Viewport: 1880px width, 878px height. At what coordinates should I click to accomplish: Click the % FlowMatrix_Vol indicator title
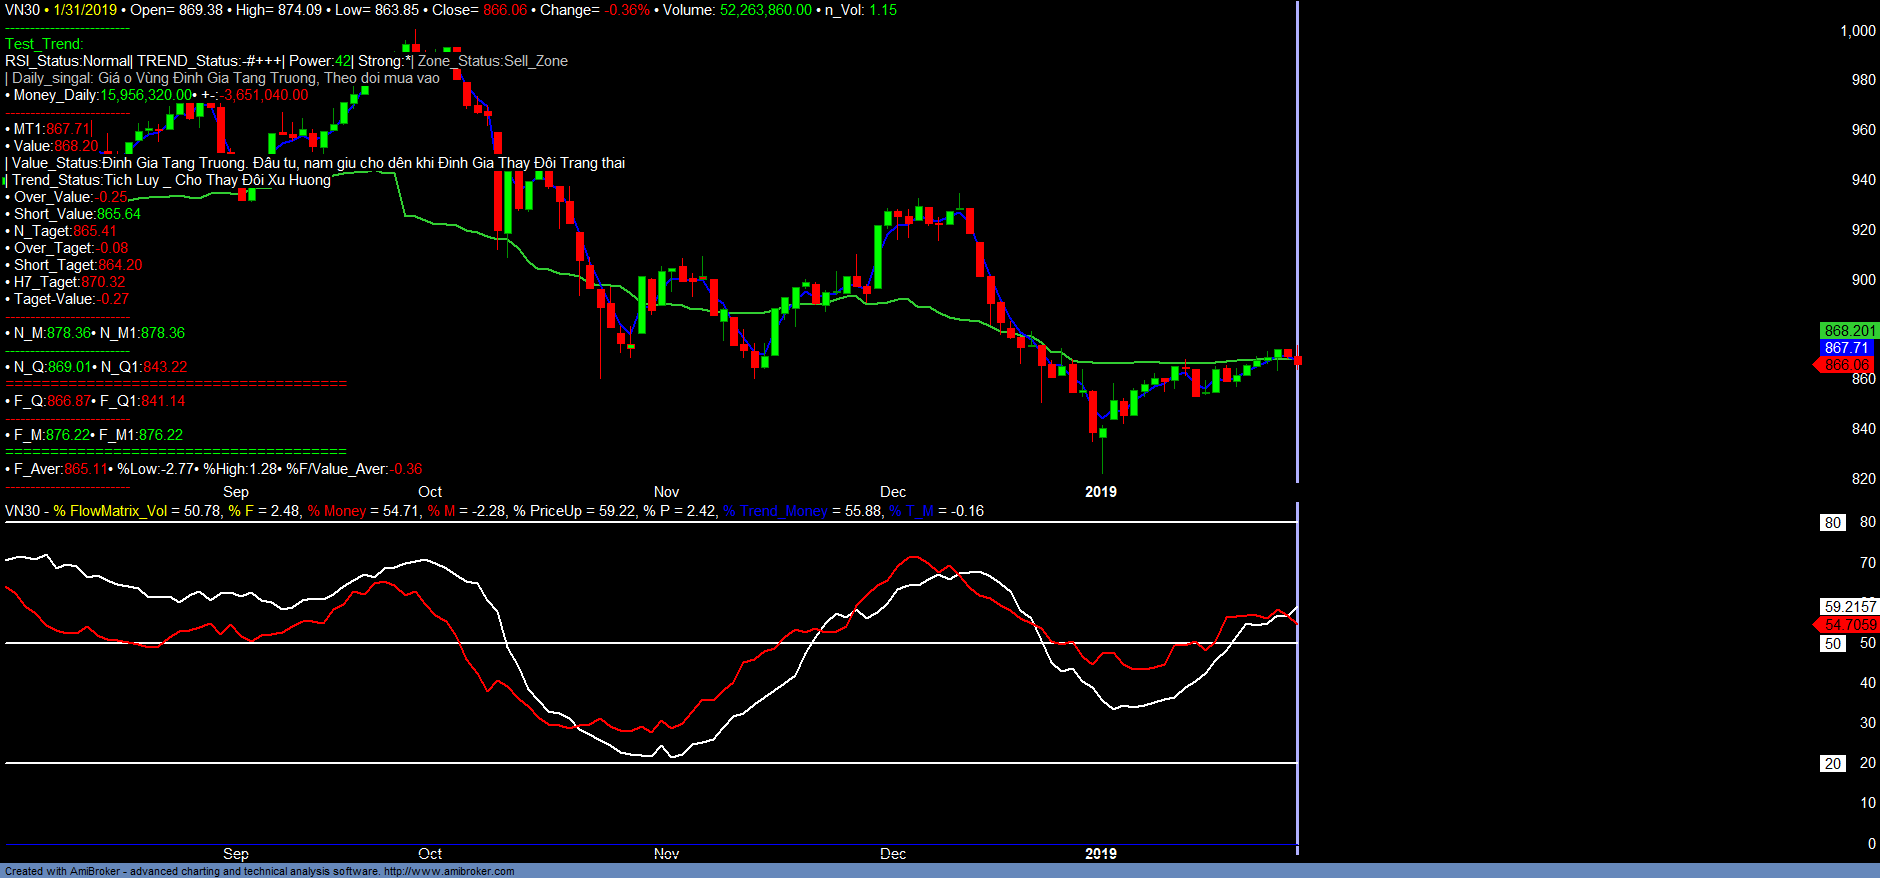tap(110, 511)
